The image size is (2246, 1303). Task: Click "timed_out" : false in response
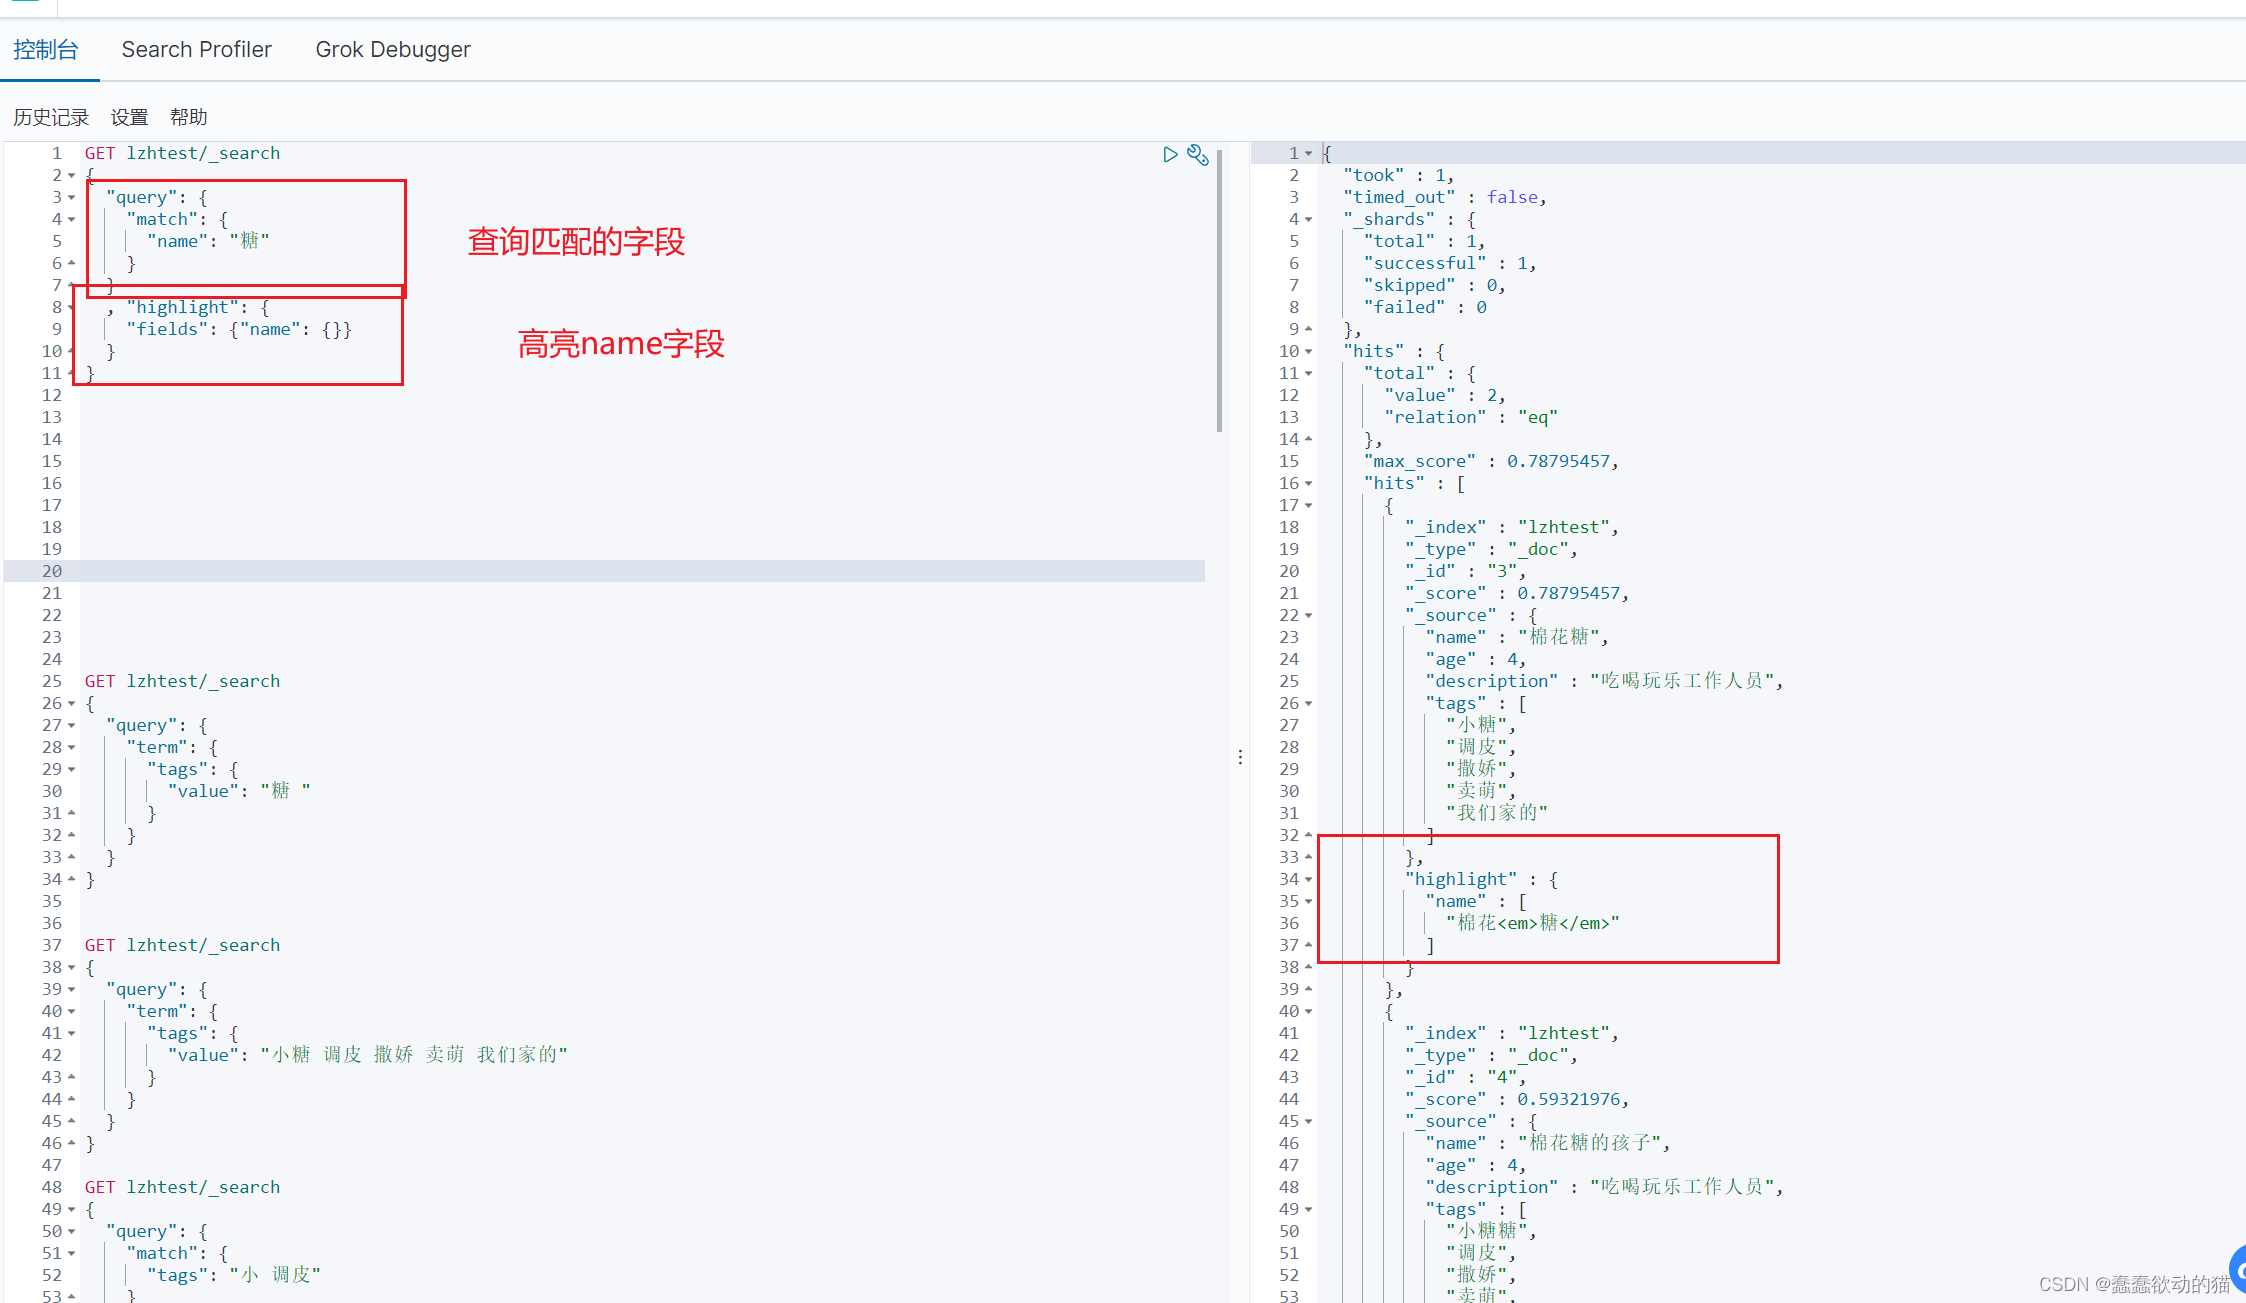[1445, 197]
